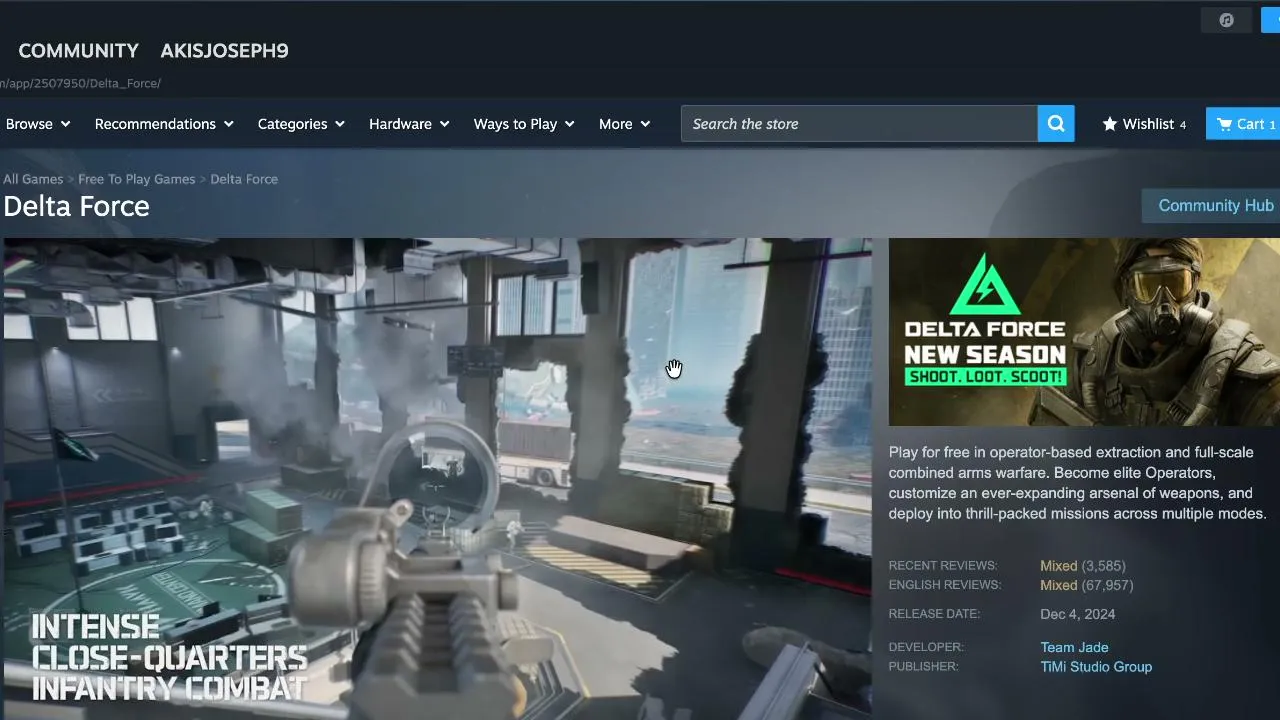Click the game description paragraph
Screen dimensions: 1280x720
[x=1078, y=483]
